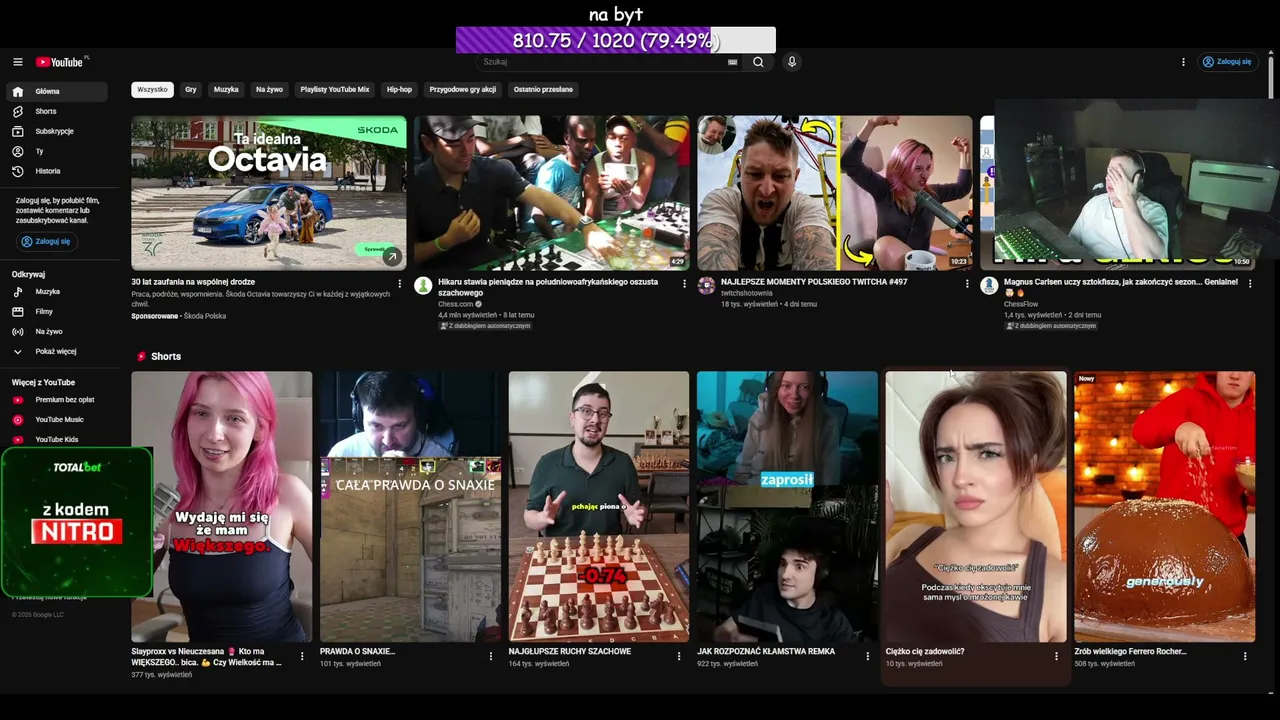Open the pink-haired Slayproxx short
This screenshot has width=1280, height=720.
coord(222,506)
